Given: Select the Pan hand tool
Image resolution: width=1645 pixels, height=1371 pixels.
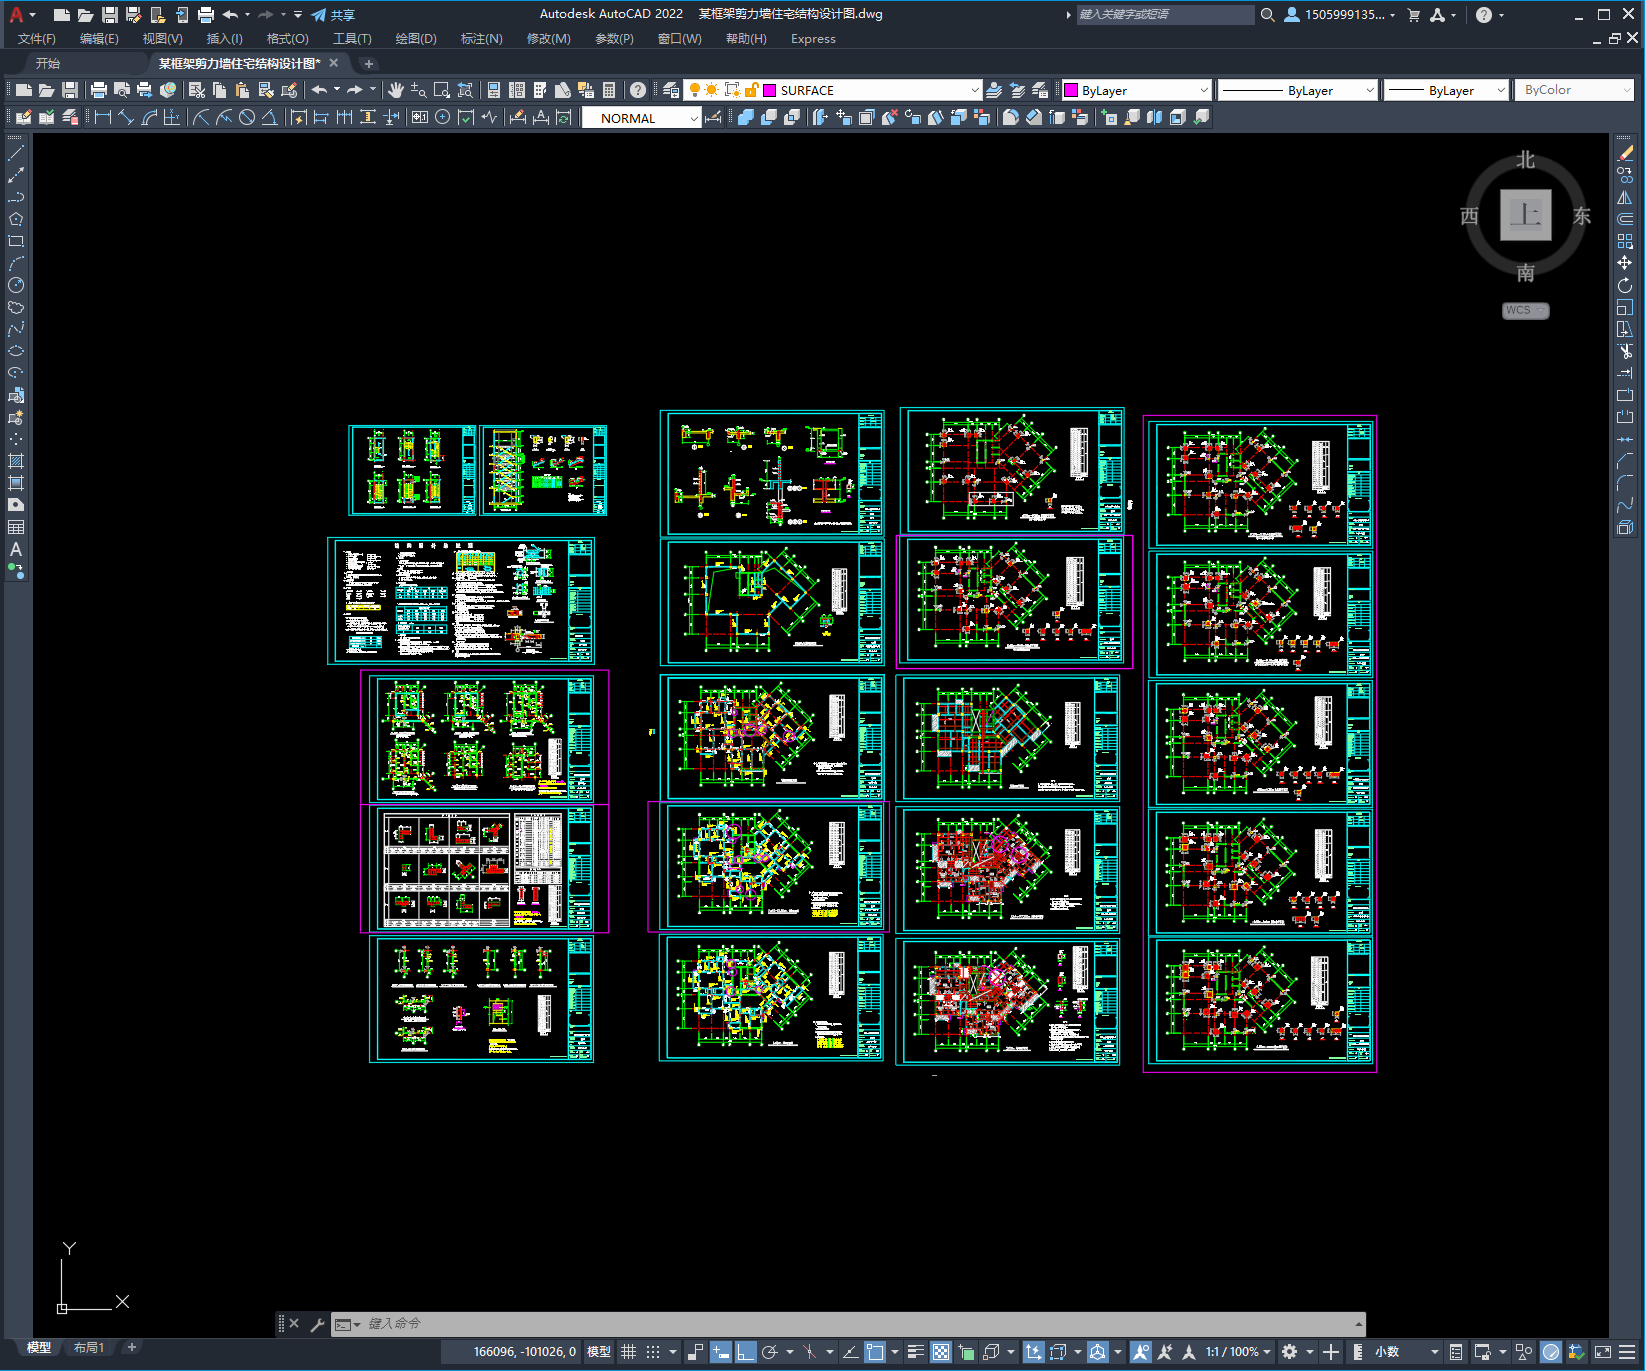Looking at the screenshot, I should 396,90.
